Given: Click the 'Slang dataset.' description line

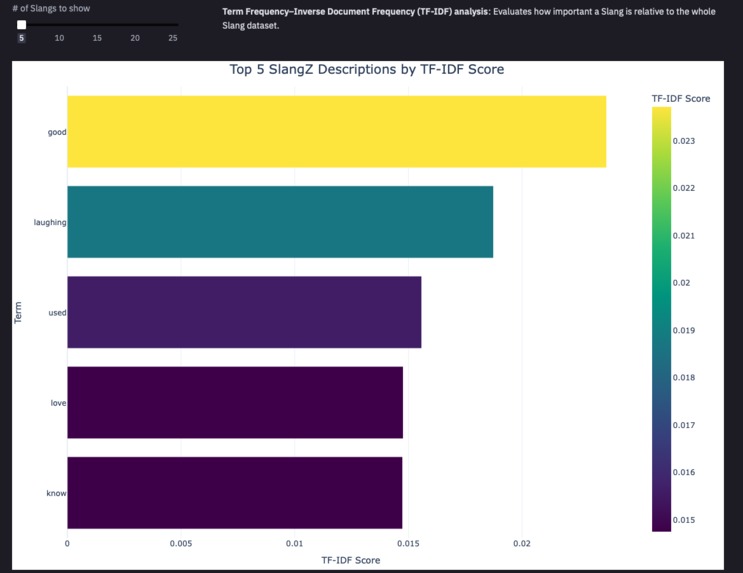Looking at the screenshot, I should (251, 26).
